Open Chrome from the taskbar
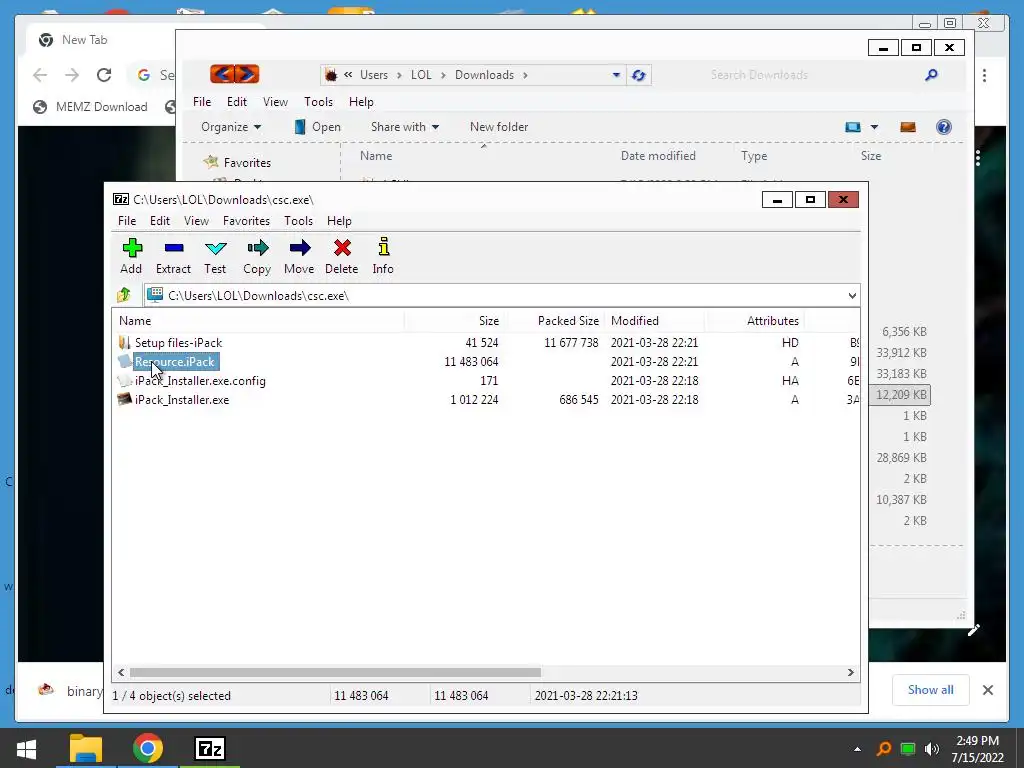Image resolution: width=1024 pixels, height=768 pixels. pos(148,748)
